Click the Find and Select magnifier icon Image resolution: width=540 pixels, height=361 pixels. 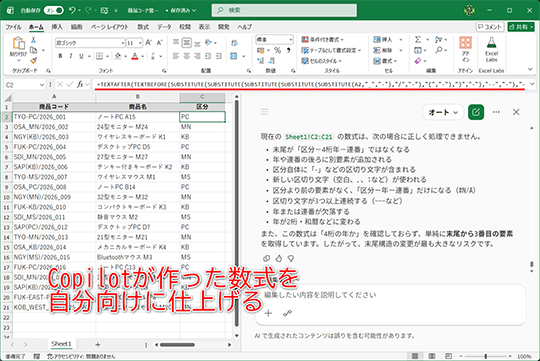(x=438, y=50)
